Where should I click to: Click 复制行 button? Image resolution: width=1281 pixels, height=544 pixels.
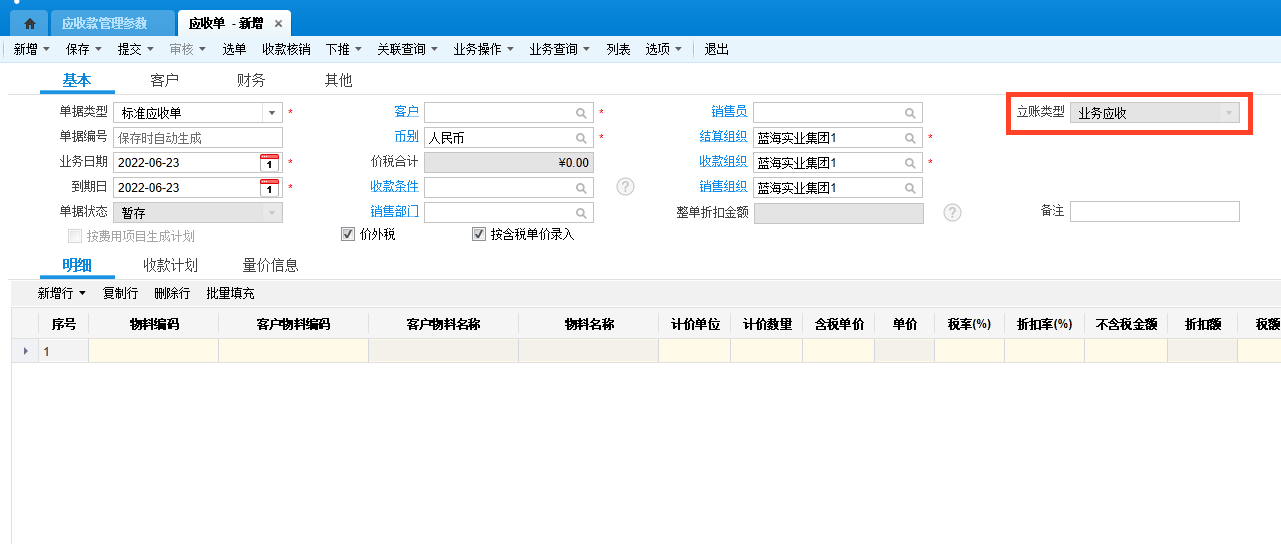[120, 293]
